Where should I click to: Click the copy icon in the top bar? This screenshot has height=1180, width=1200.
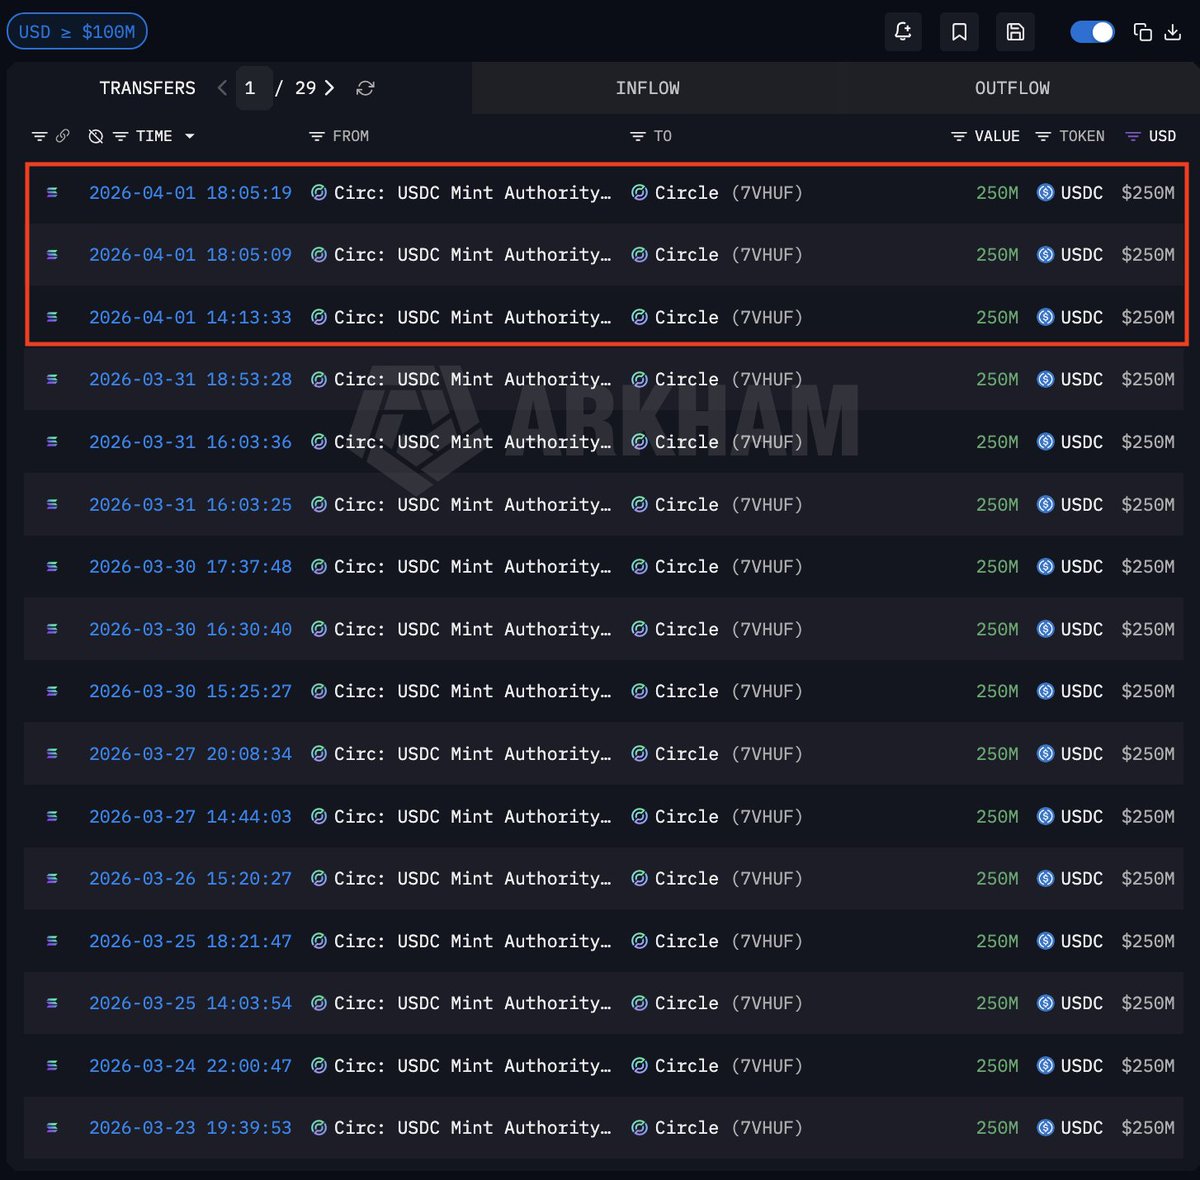1142,32
